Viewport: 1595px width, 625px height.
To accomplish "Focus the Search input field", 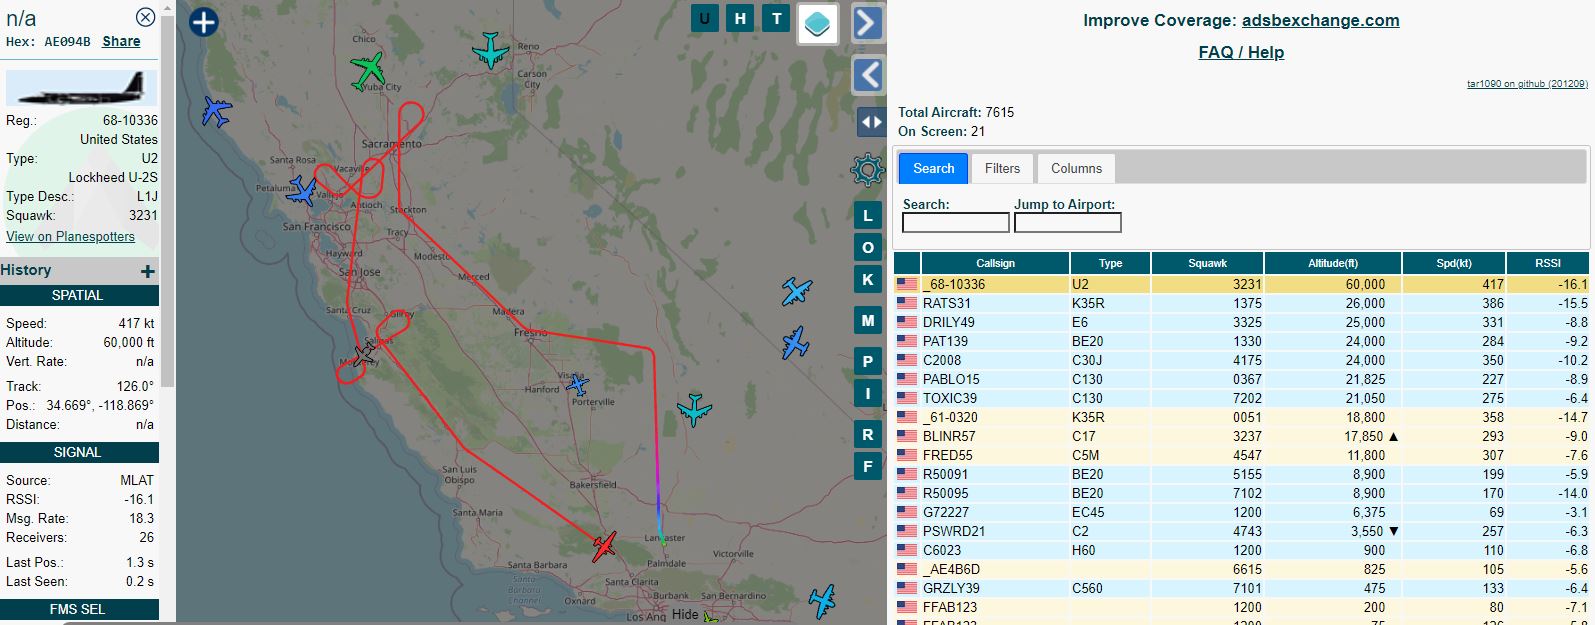I will (956, 222).
